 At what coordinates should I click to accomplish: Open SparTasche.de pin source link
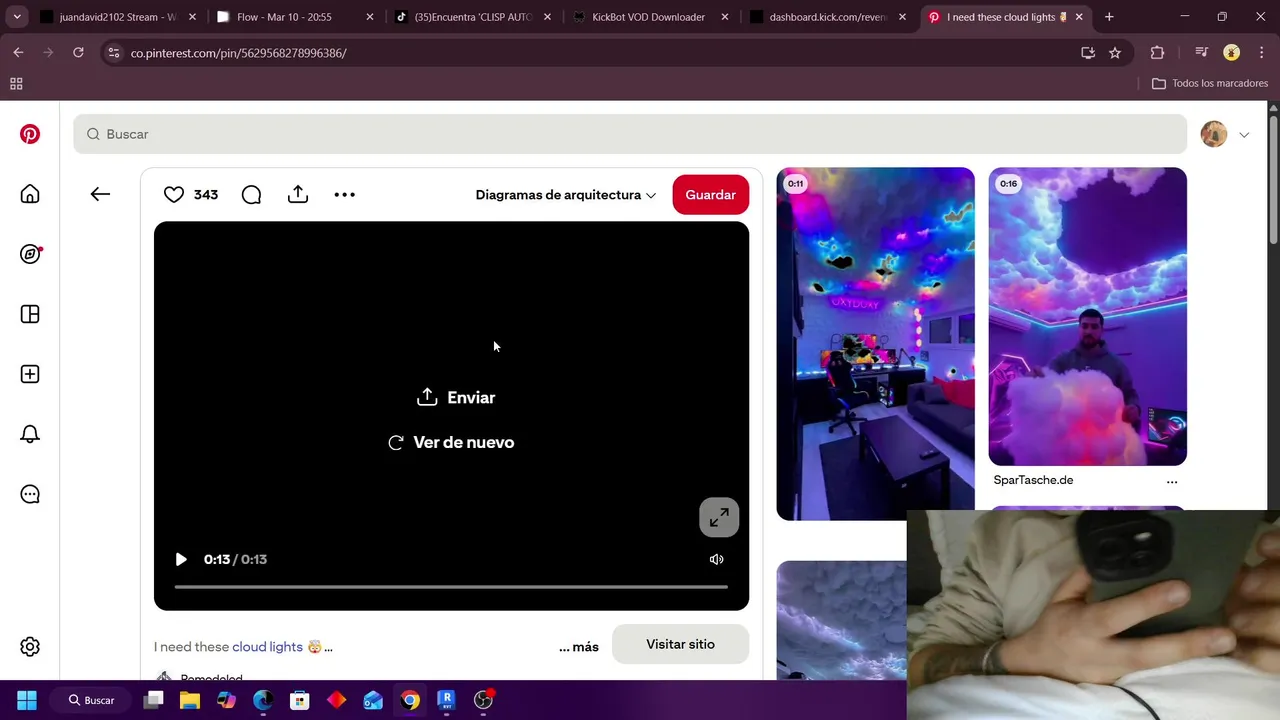coord(1033,480)
